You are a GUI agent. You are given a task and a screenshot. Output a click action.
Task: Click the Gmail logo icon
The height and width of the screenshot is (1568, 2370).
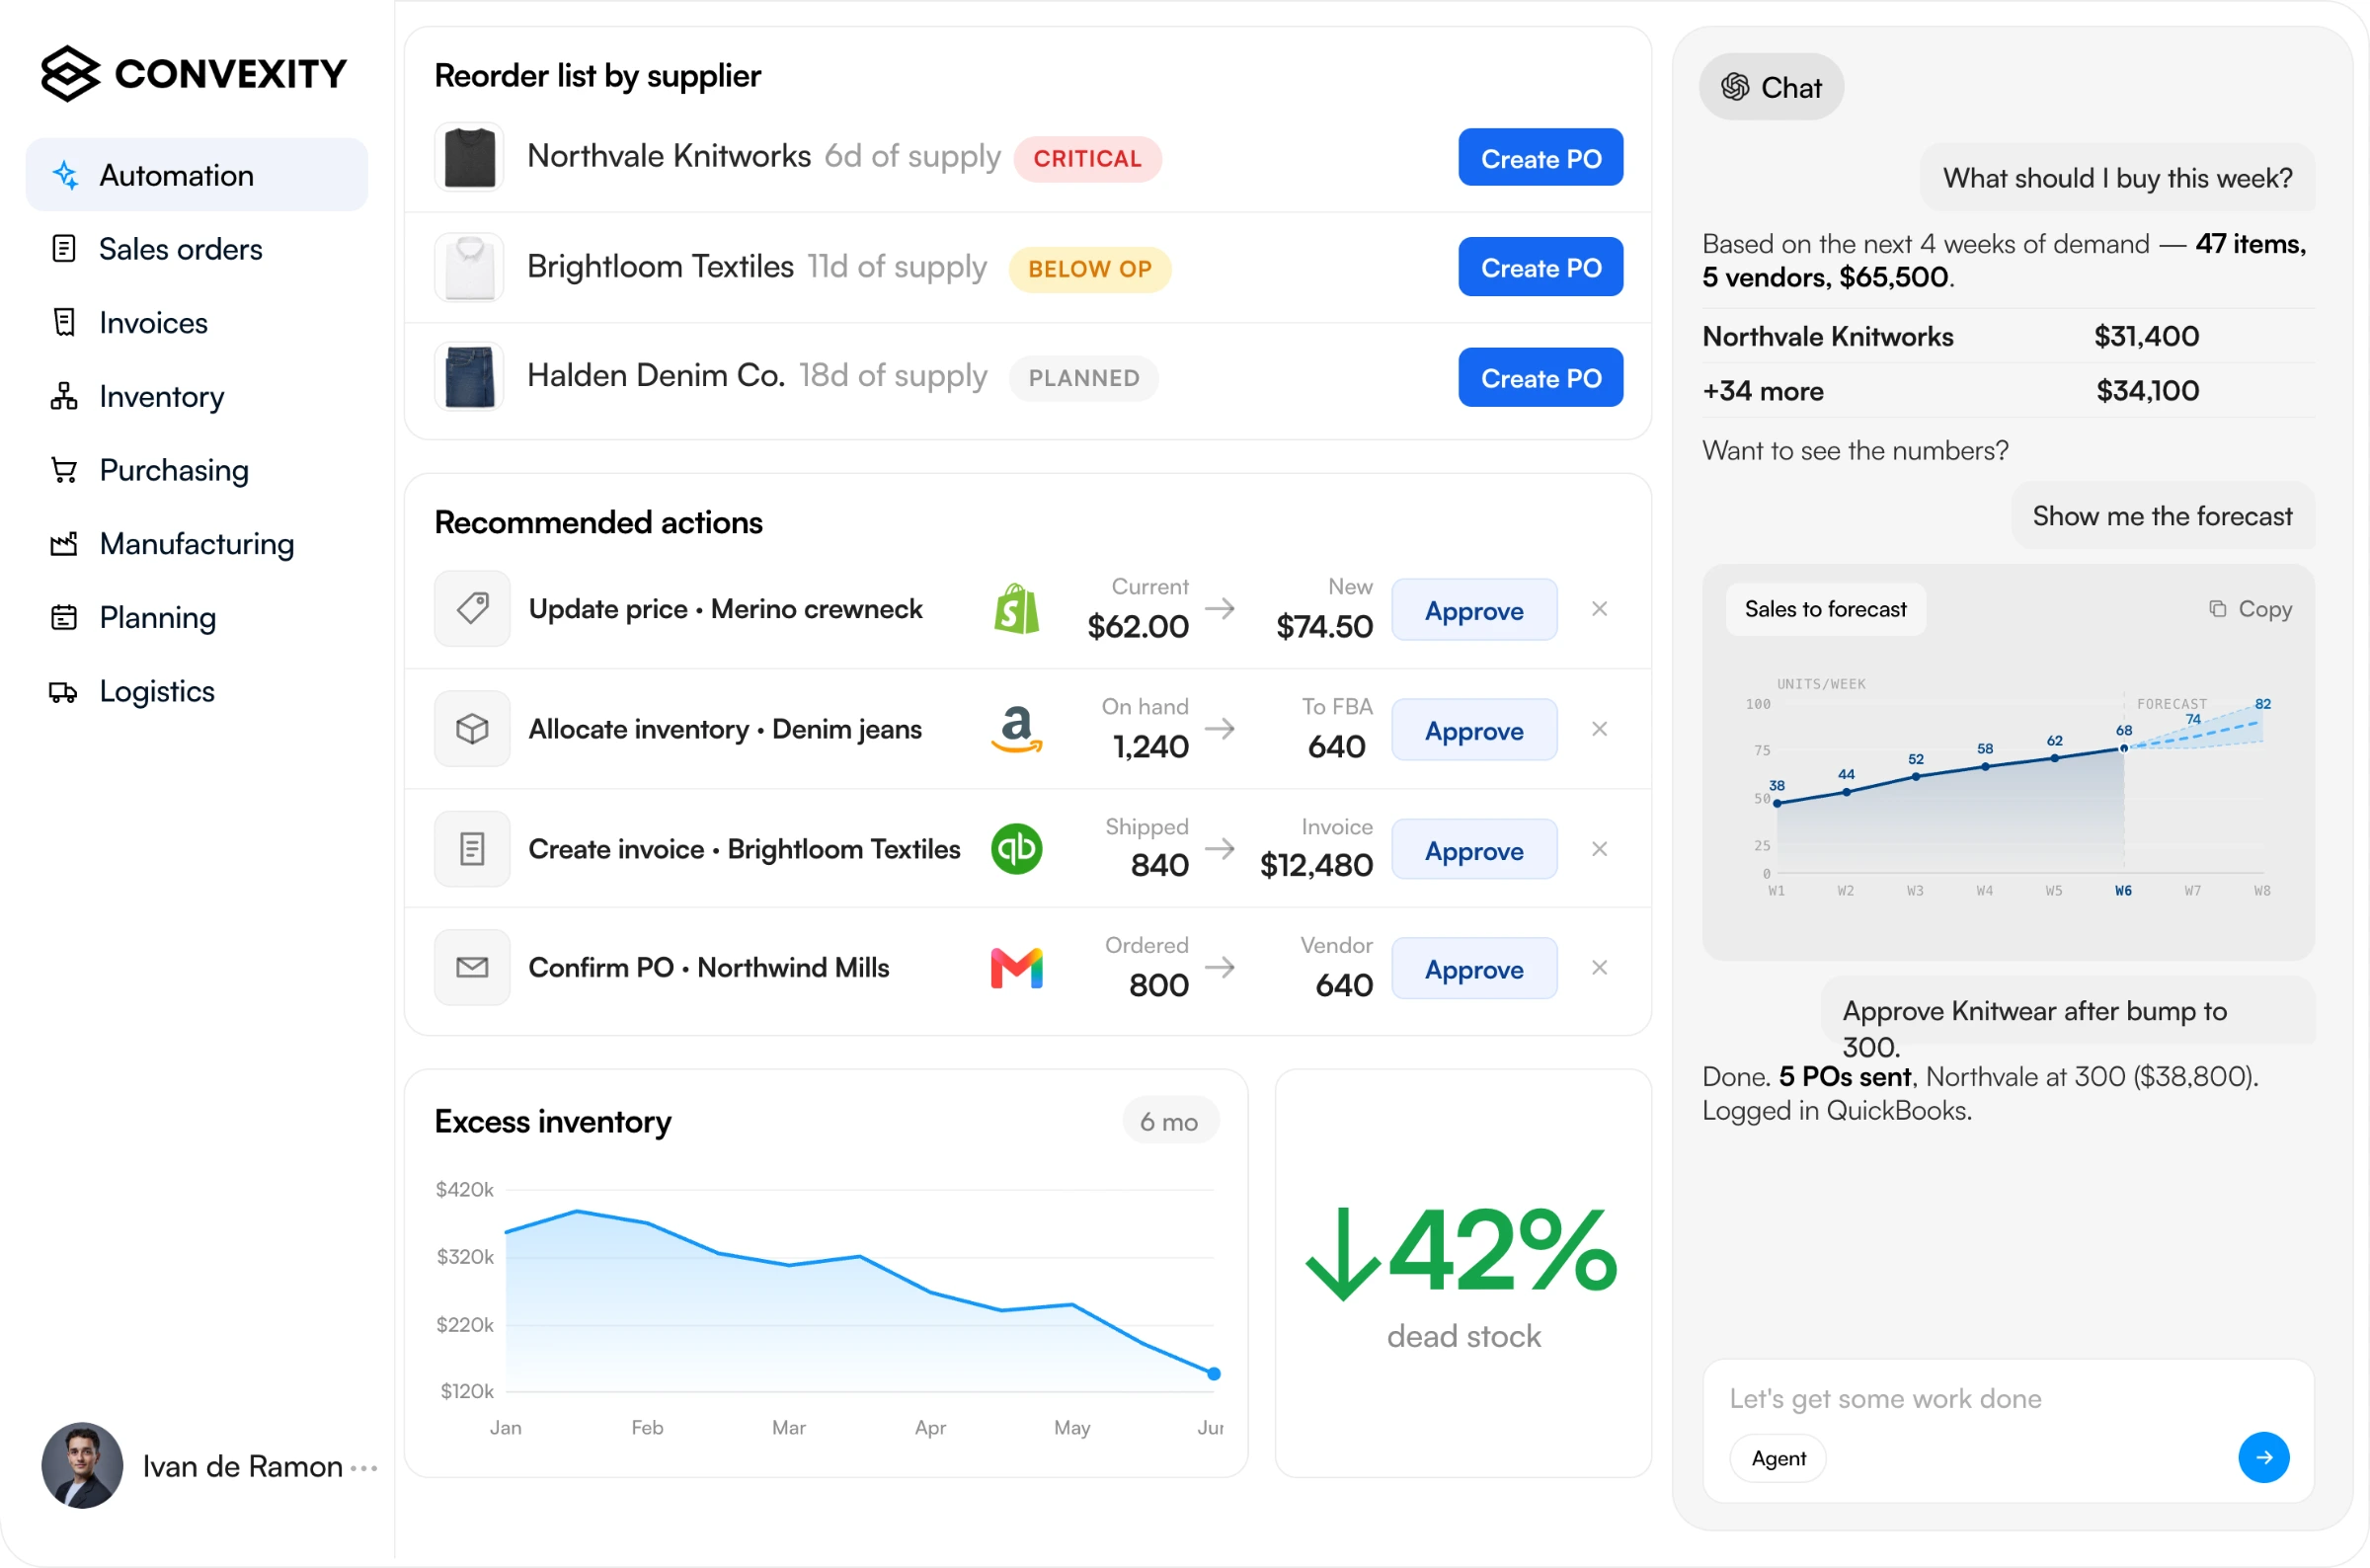[x=1016, y=968]
